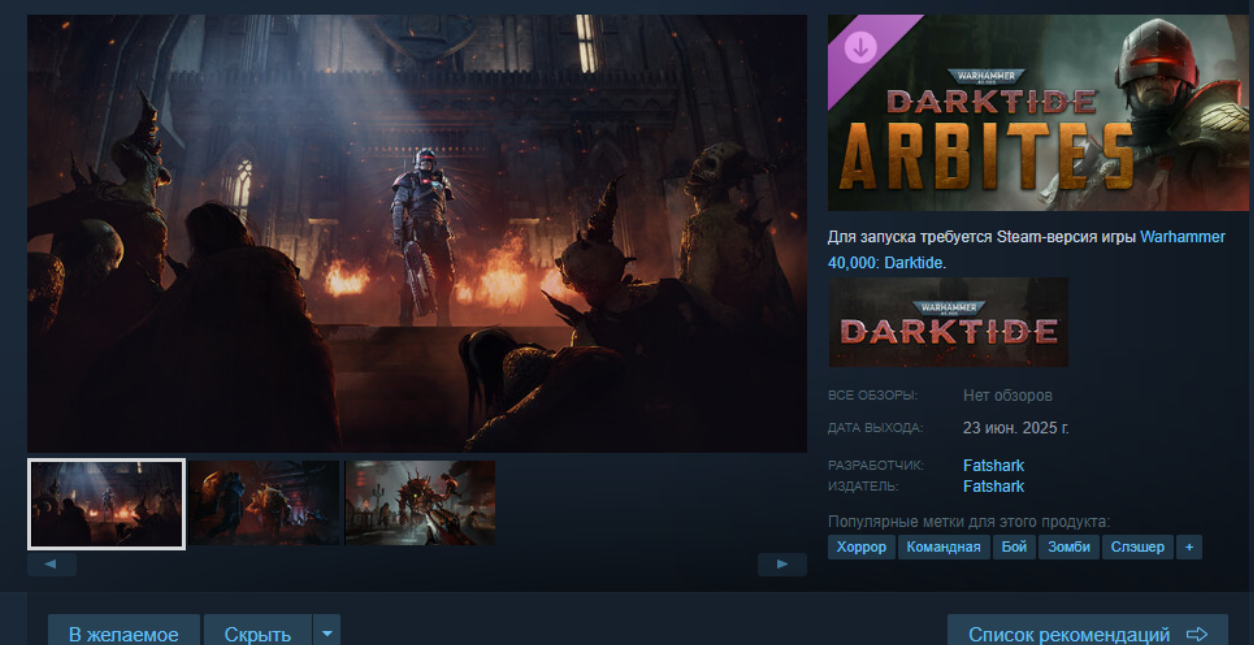This screenshot has height=645, width=1254.
Task: Add more tags with the plus button
Action: pyautogui.click(x=1189, y=547)
